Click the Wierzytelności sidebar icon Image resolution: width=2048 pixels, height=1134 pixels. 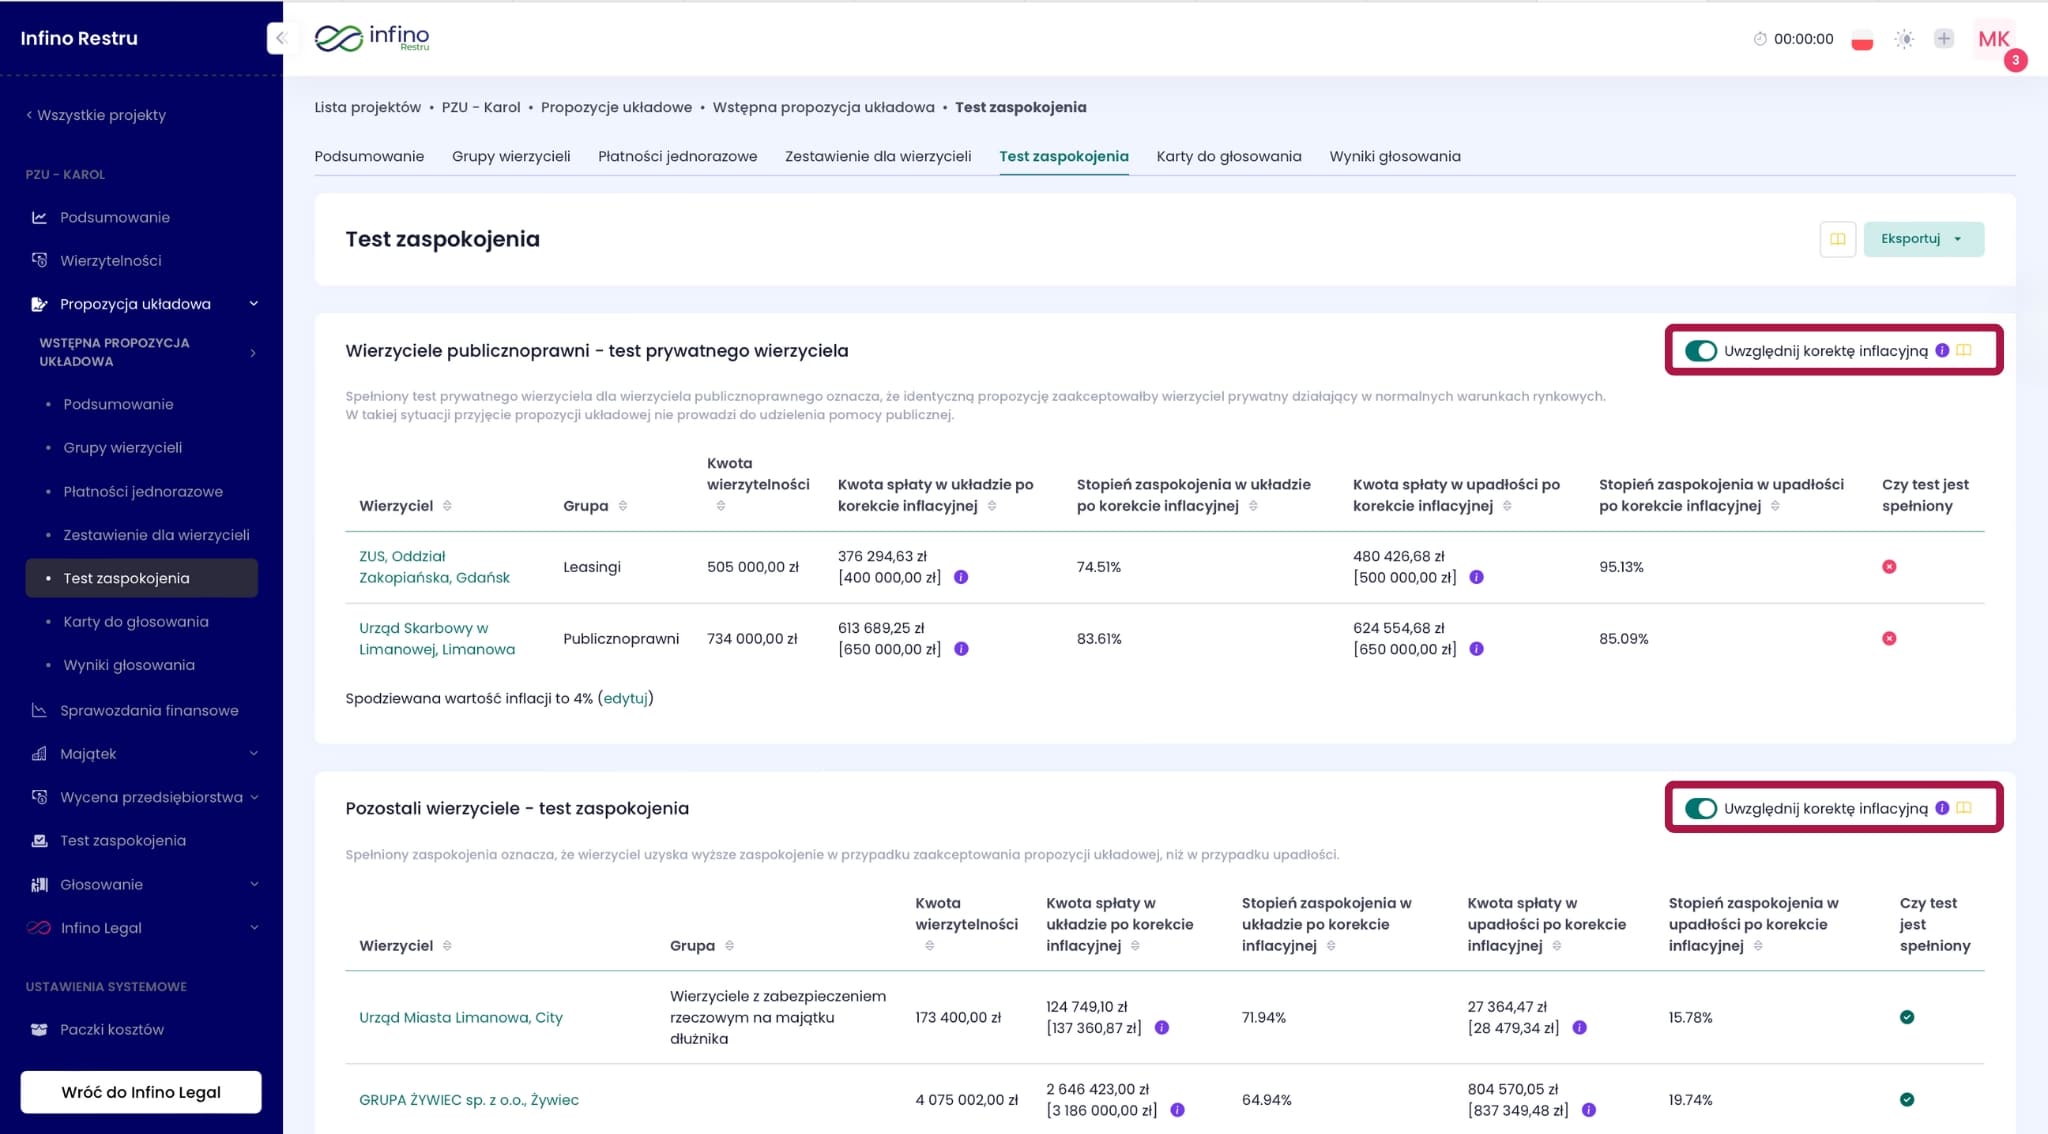click(39, 260)
